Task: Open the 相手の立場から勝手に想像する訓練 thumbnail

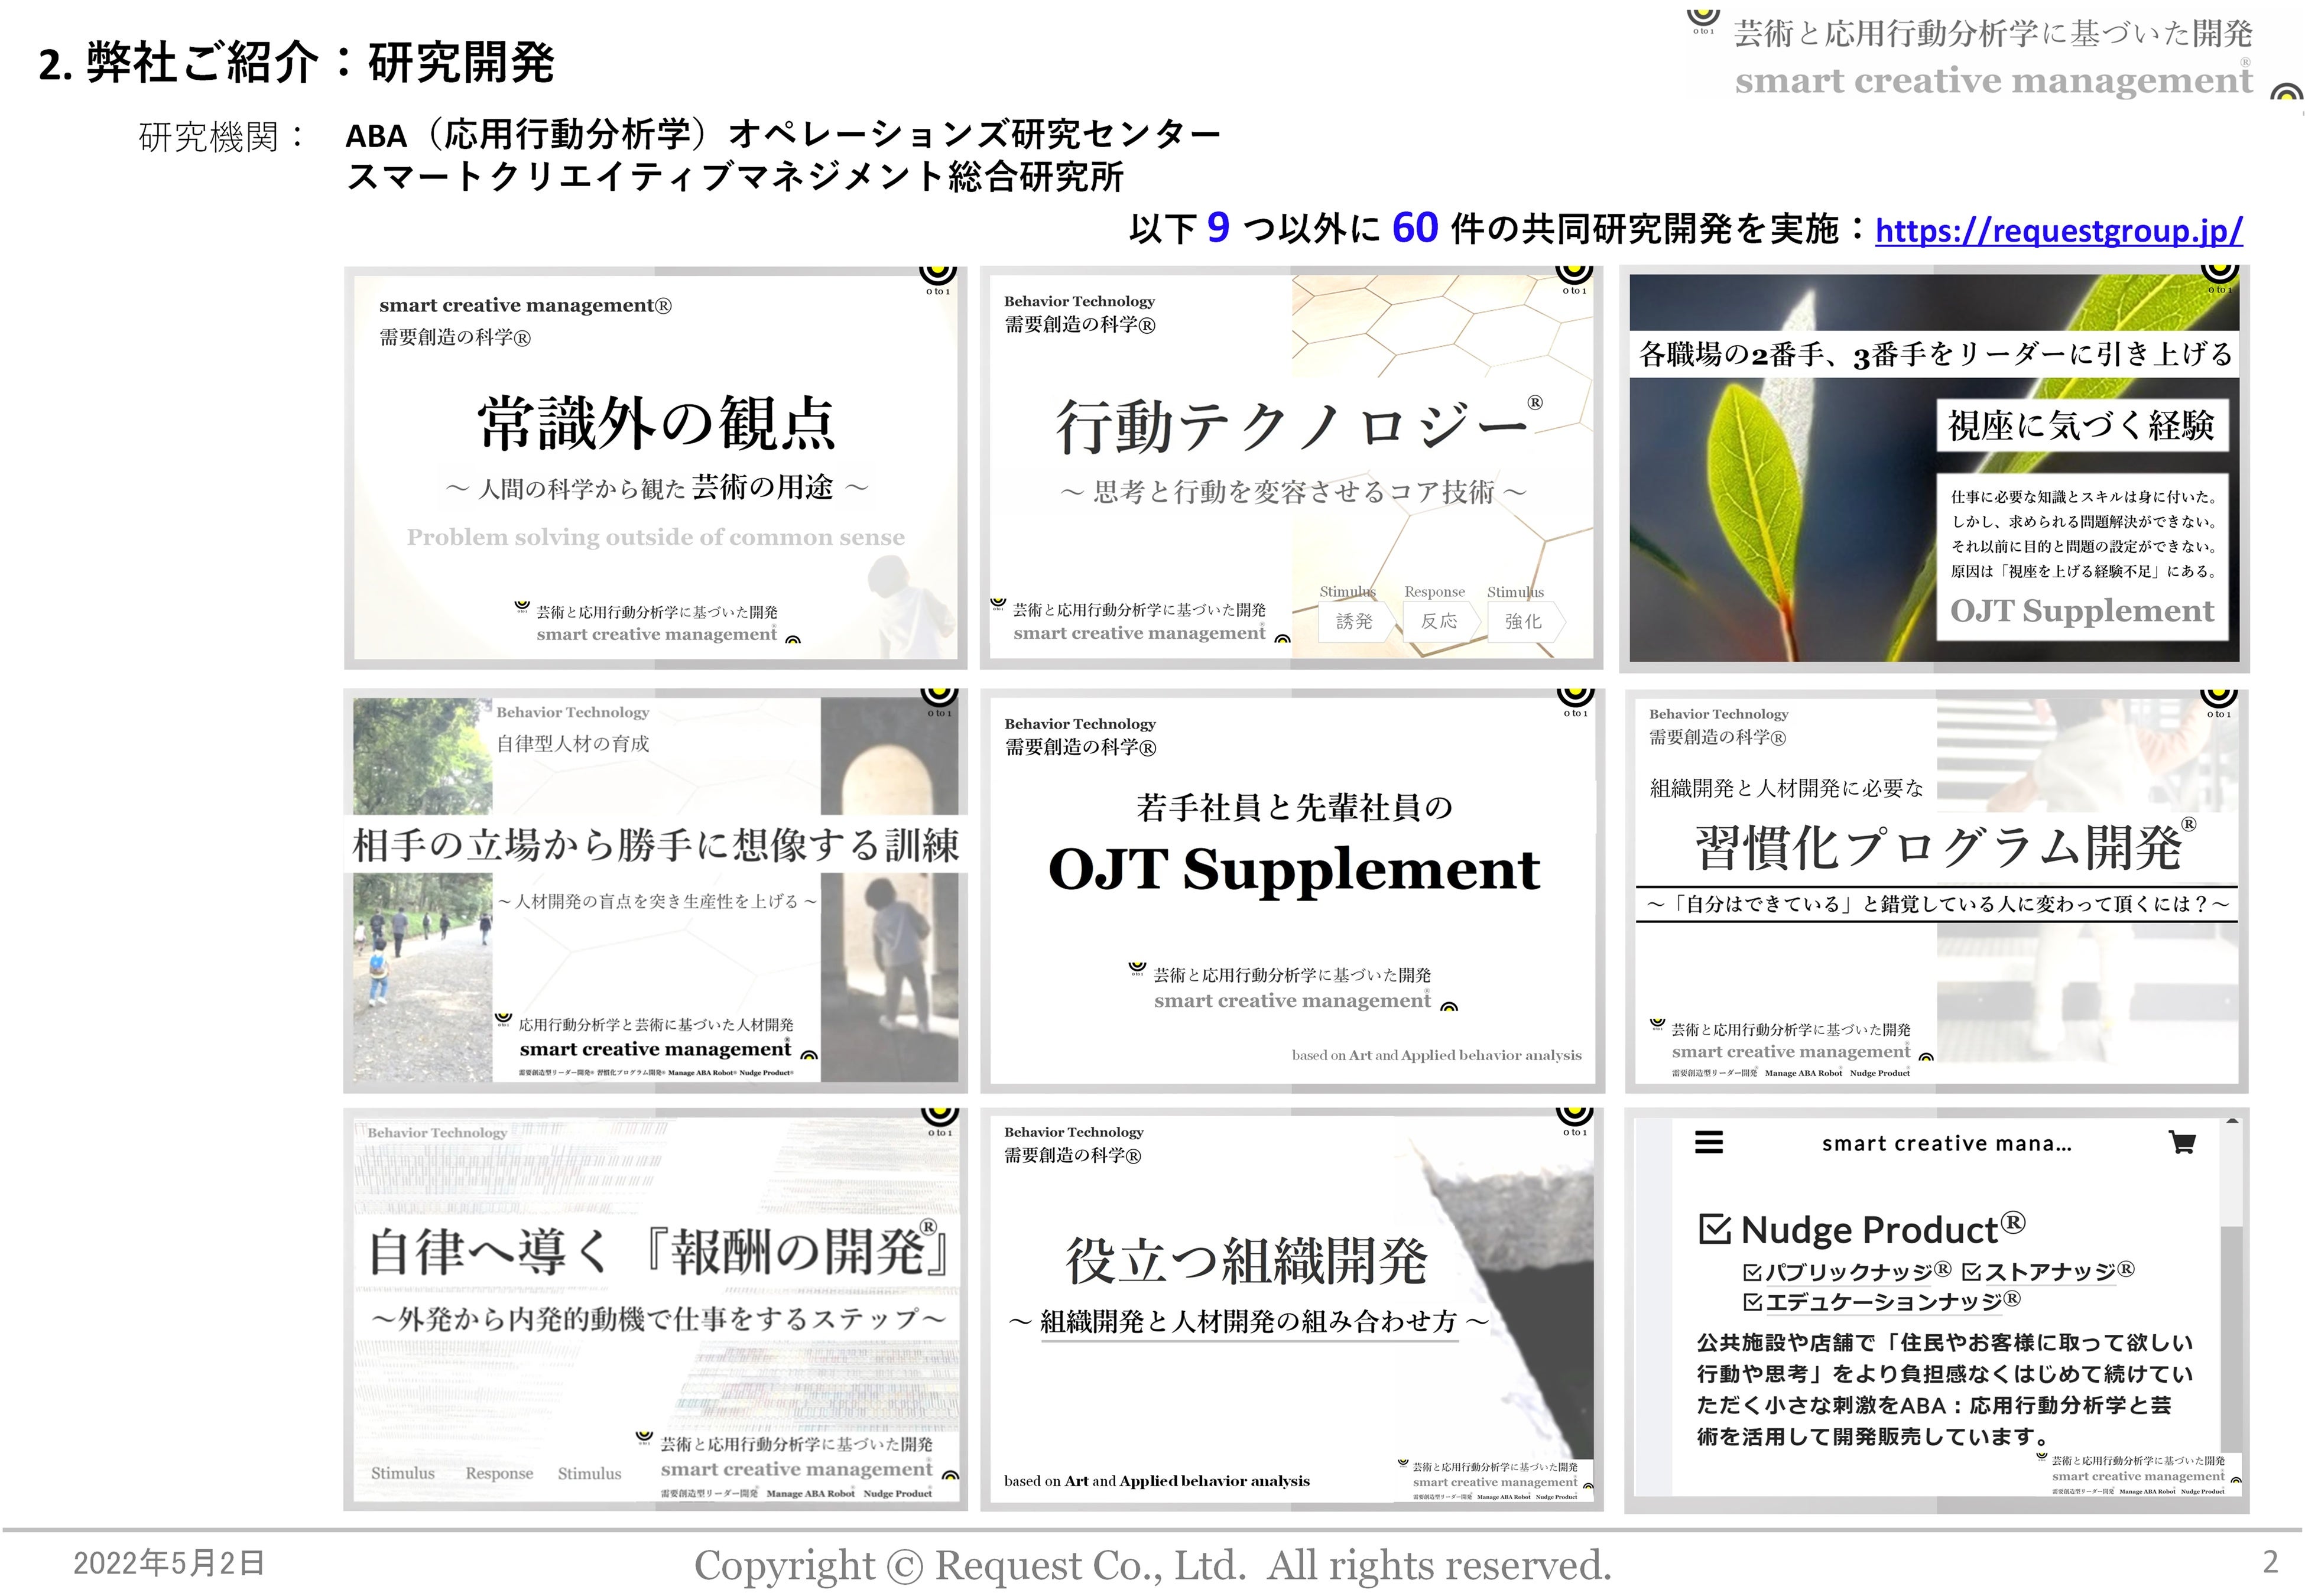Action: [655, 890]
